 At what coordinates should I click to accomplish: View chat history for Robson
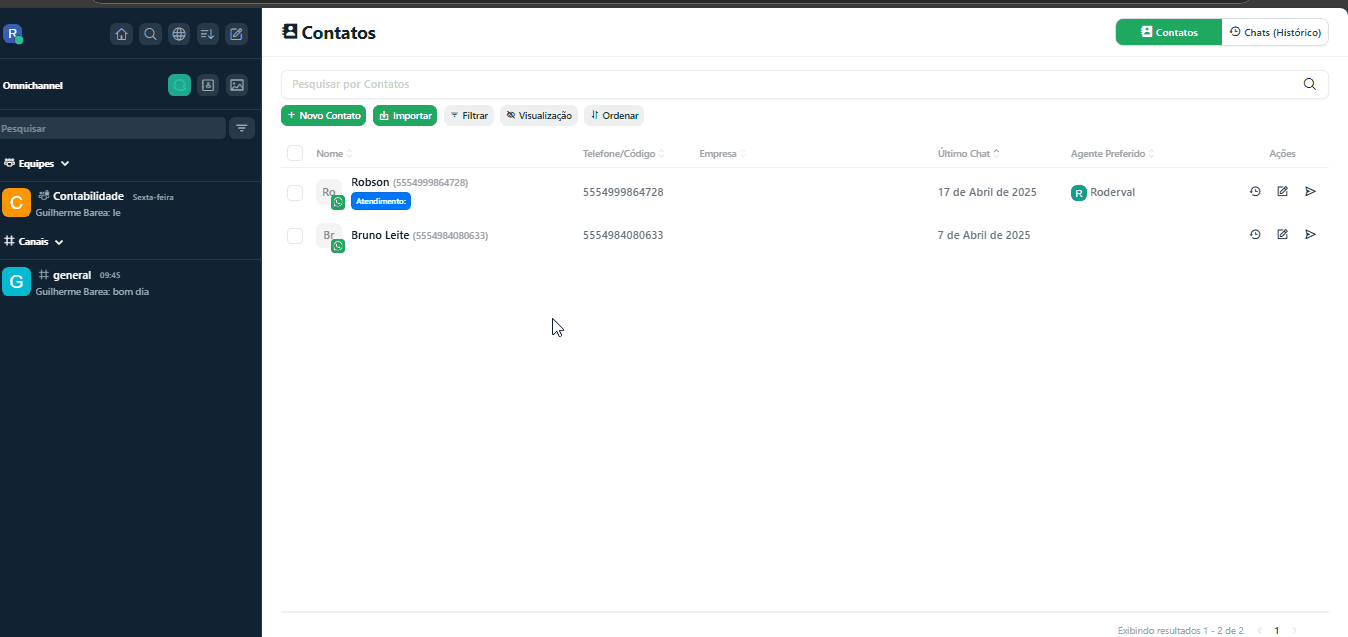pos(1255,191)
